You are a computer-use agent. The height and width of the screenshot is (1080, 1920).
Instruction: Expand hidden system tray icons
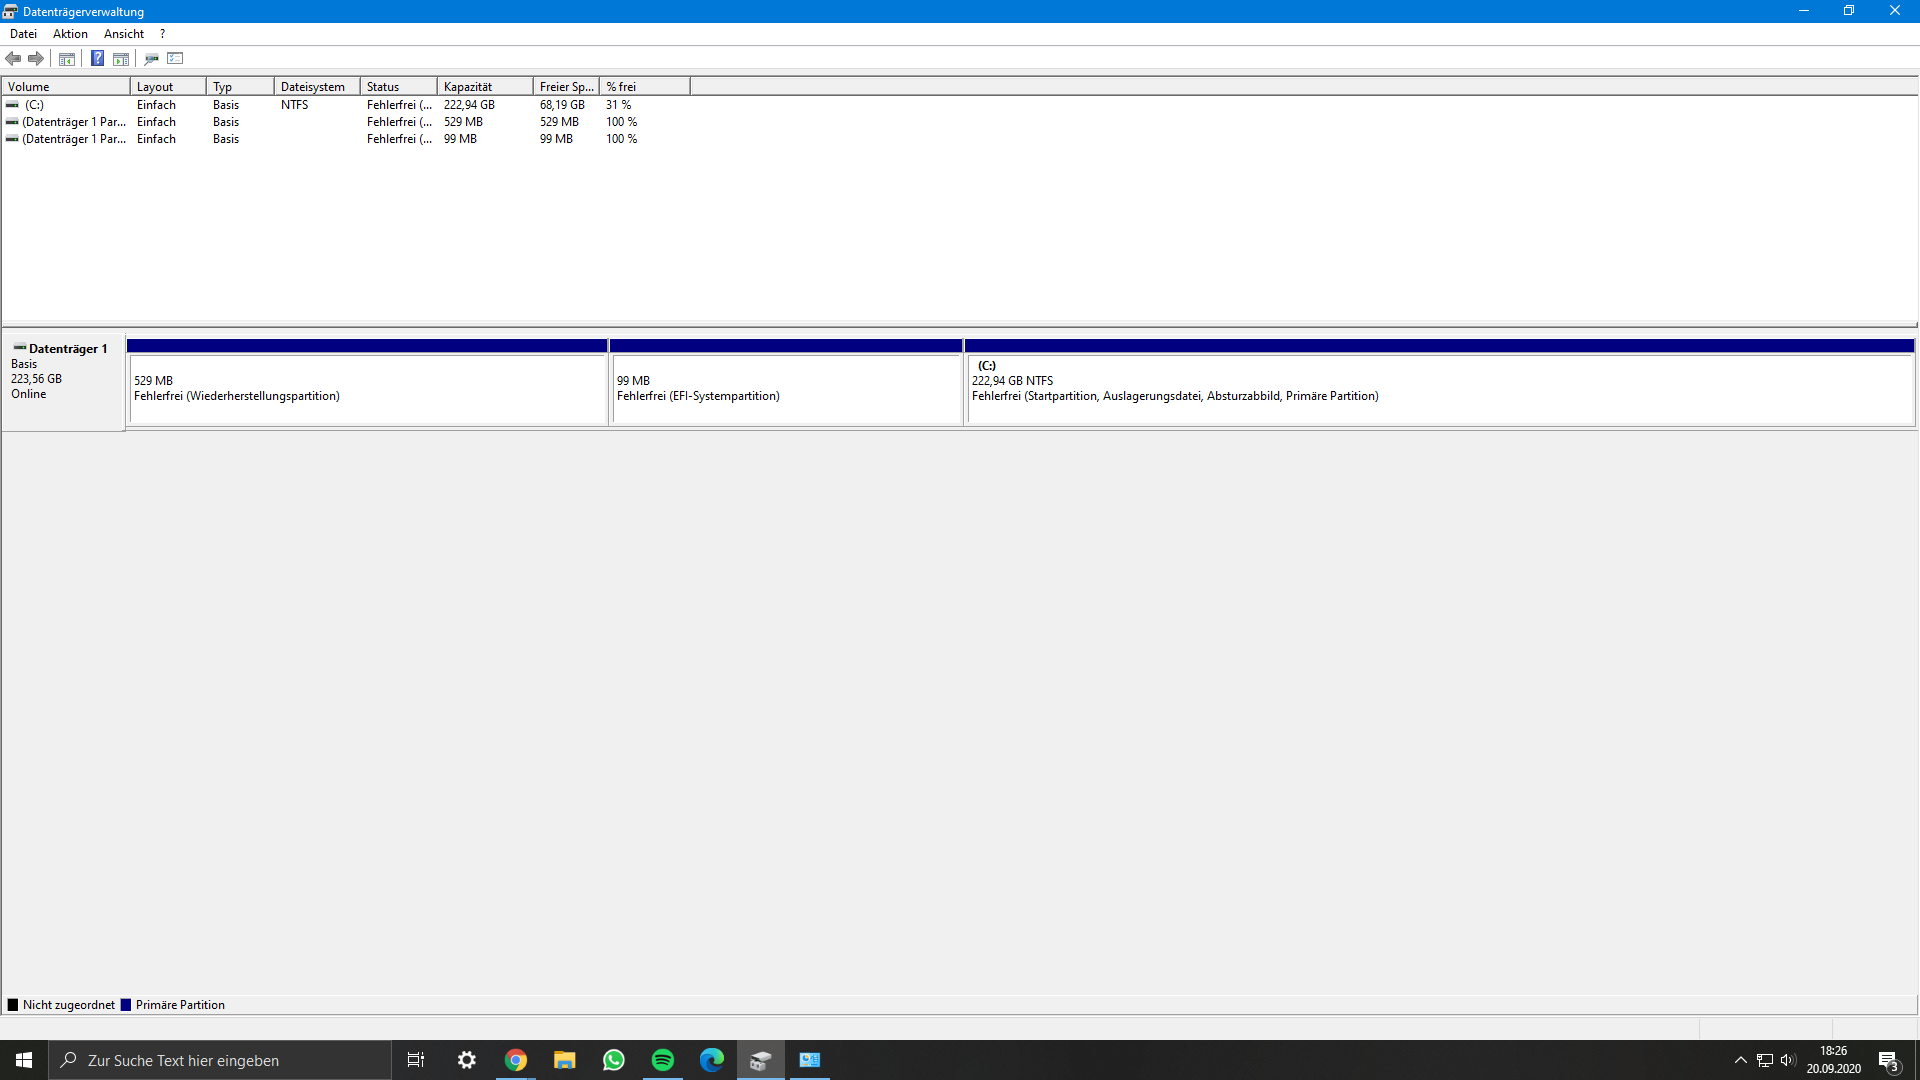point(1740,1060)
